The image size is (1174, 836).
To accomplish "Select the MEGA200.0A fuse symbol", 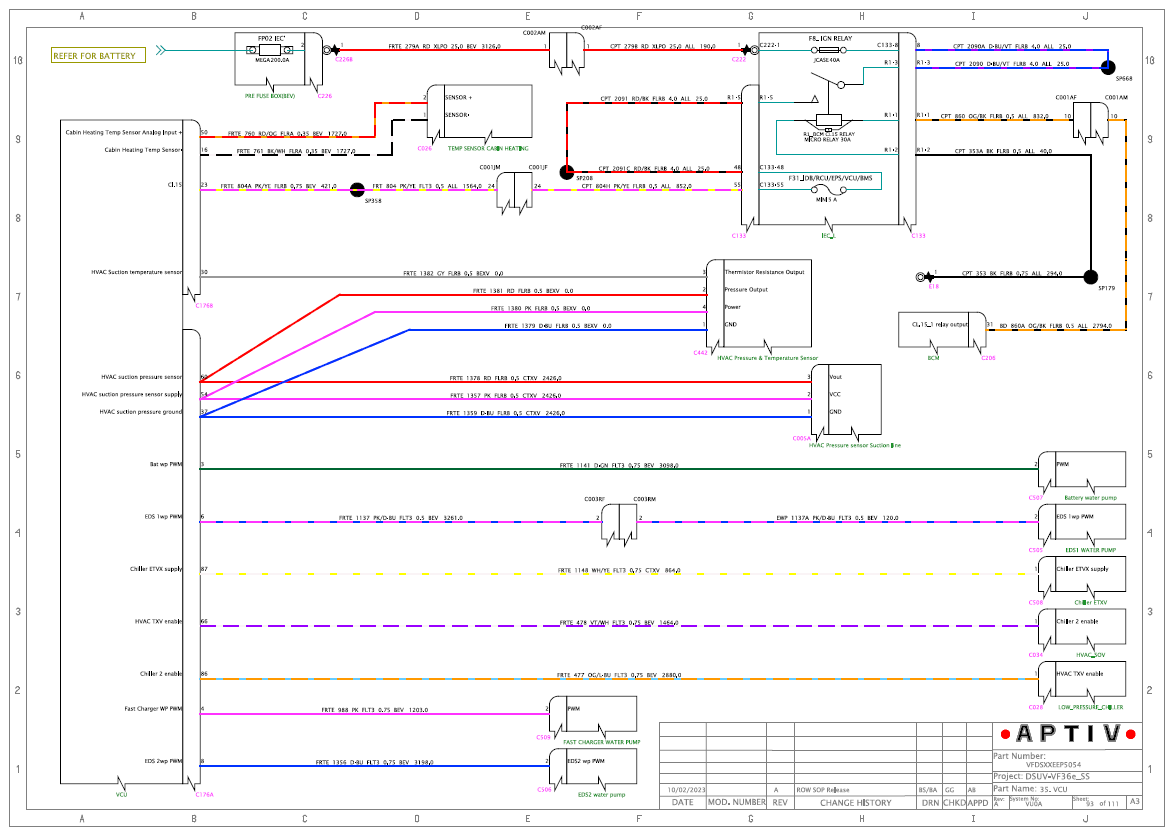I will 270,50.
